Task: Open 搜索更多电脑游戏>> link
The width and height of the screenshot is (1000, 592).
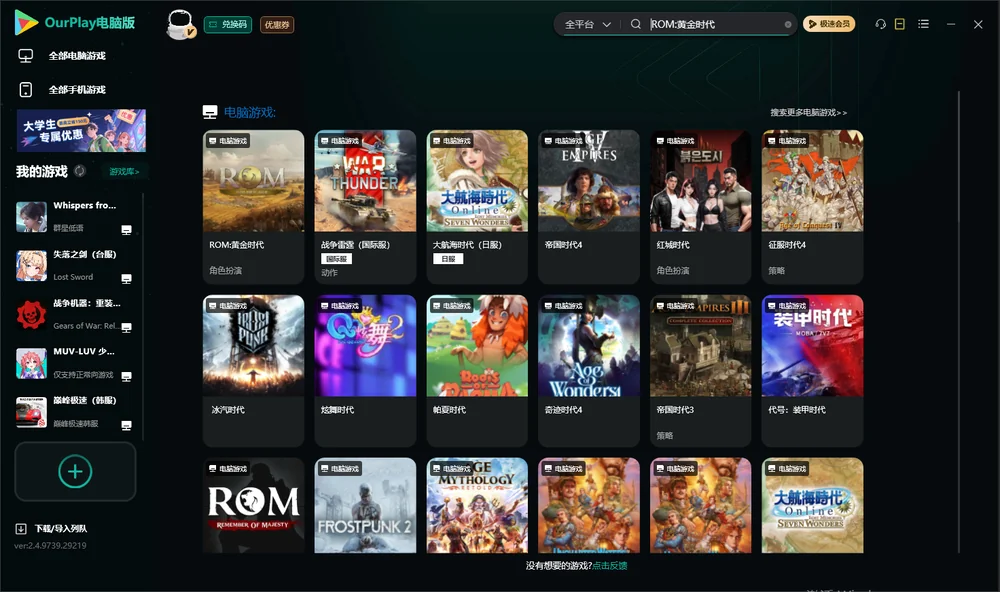Action: (x=808, y=112)
